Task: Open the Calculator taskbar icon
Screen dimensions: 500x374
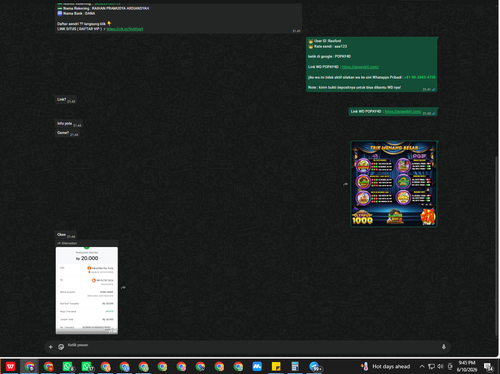Action: 295,367
